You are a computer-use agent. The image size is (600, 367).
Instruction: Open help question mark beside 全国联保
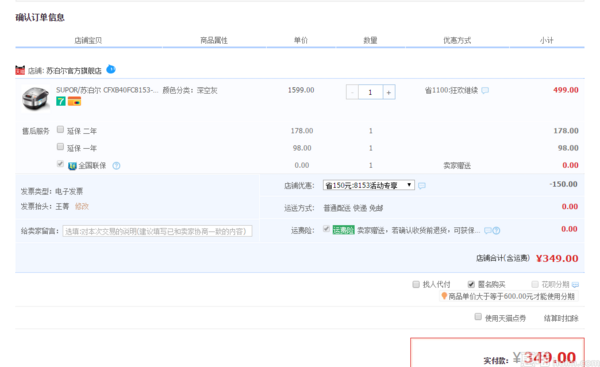116,166
